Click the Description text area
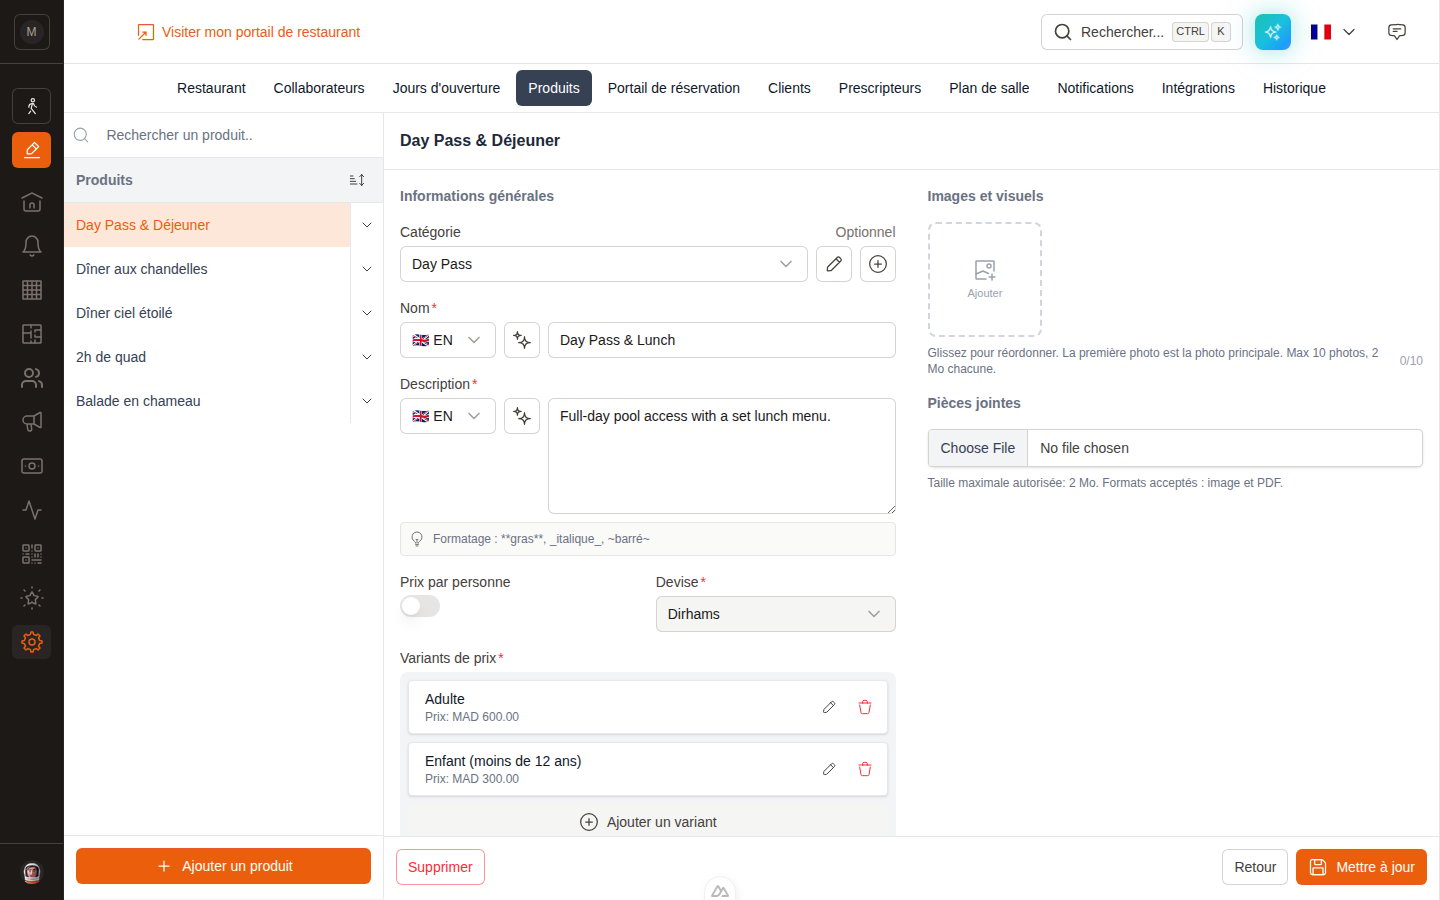The image size is (1440, 900). click(x=722, y=456)
